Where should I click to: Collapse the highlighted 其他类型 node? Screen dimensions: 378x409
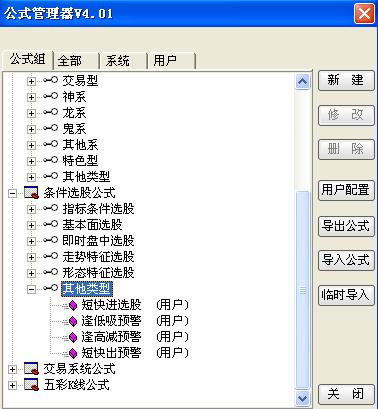(31, 289)
